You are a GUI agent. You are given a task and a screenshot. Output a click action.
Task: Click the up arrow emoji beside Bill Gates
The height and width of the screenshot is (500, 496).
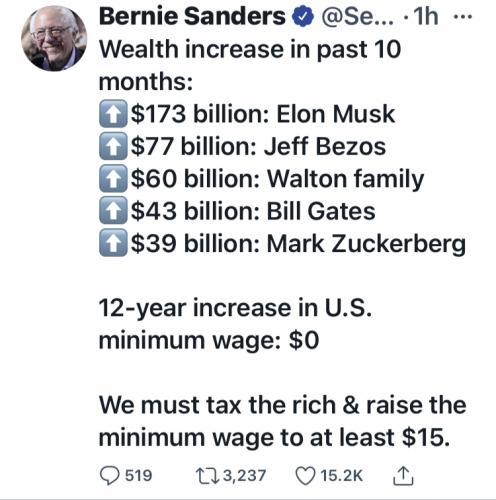tap(113, 210)
